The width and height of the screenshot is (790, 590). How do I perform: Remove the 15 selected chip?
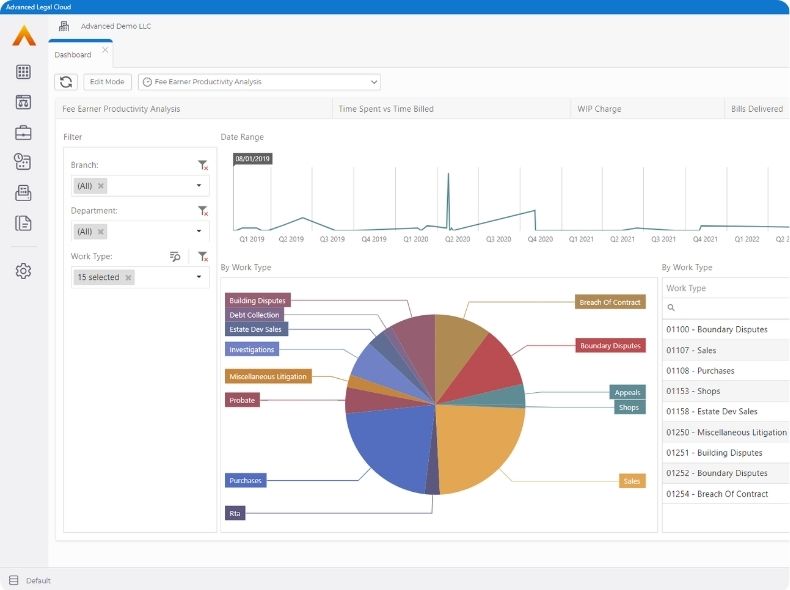coord(128,277)
